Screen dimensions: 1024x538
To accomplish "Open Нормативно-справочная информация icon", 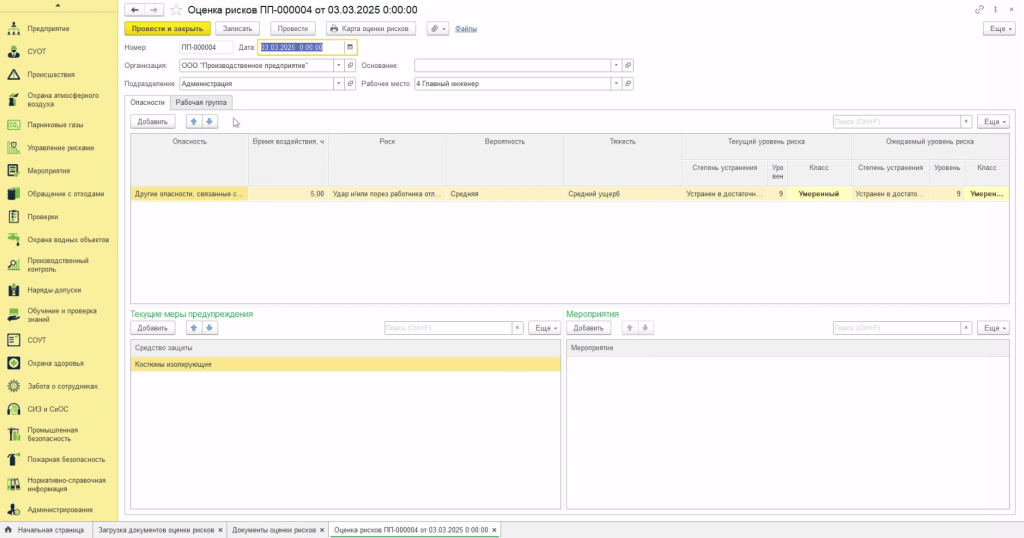I will (x=14, y=484).
